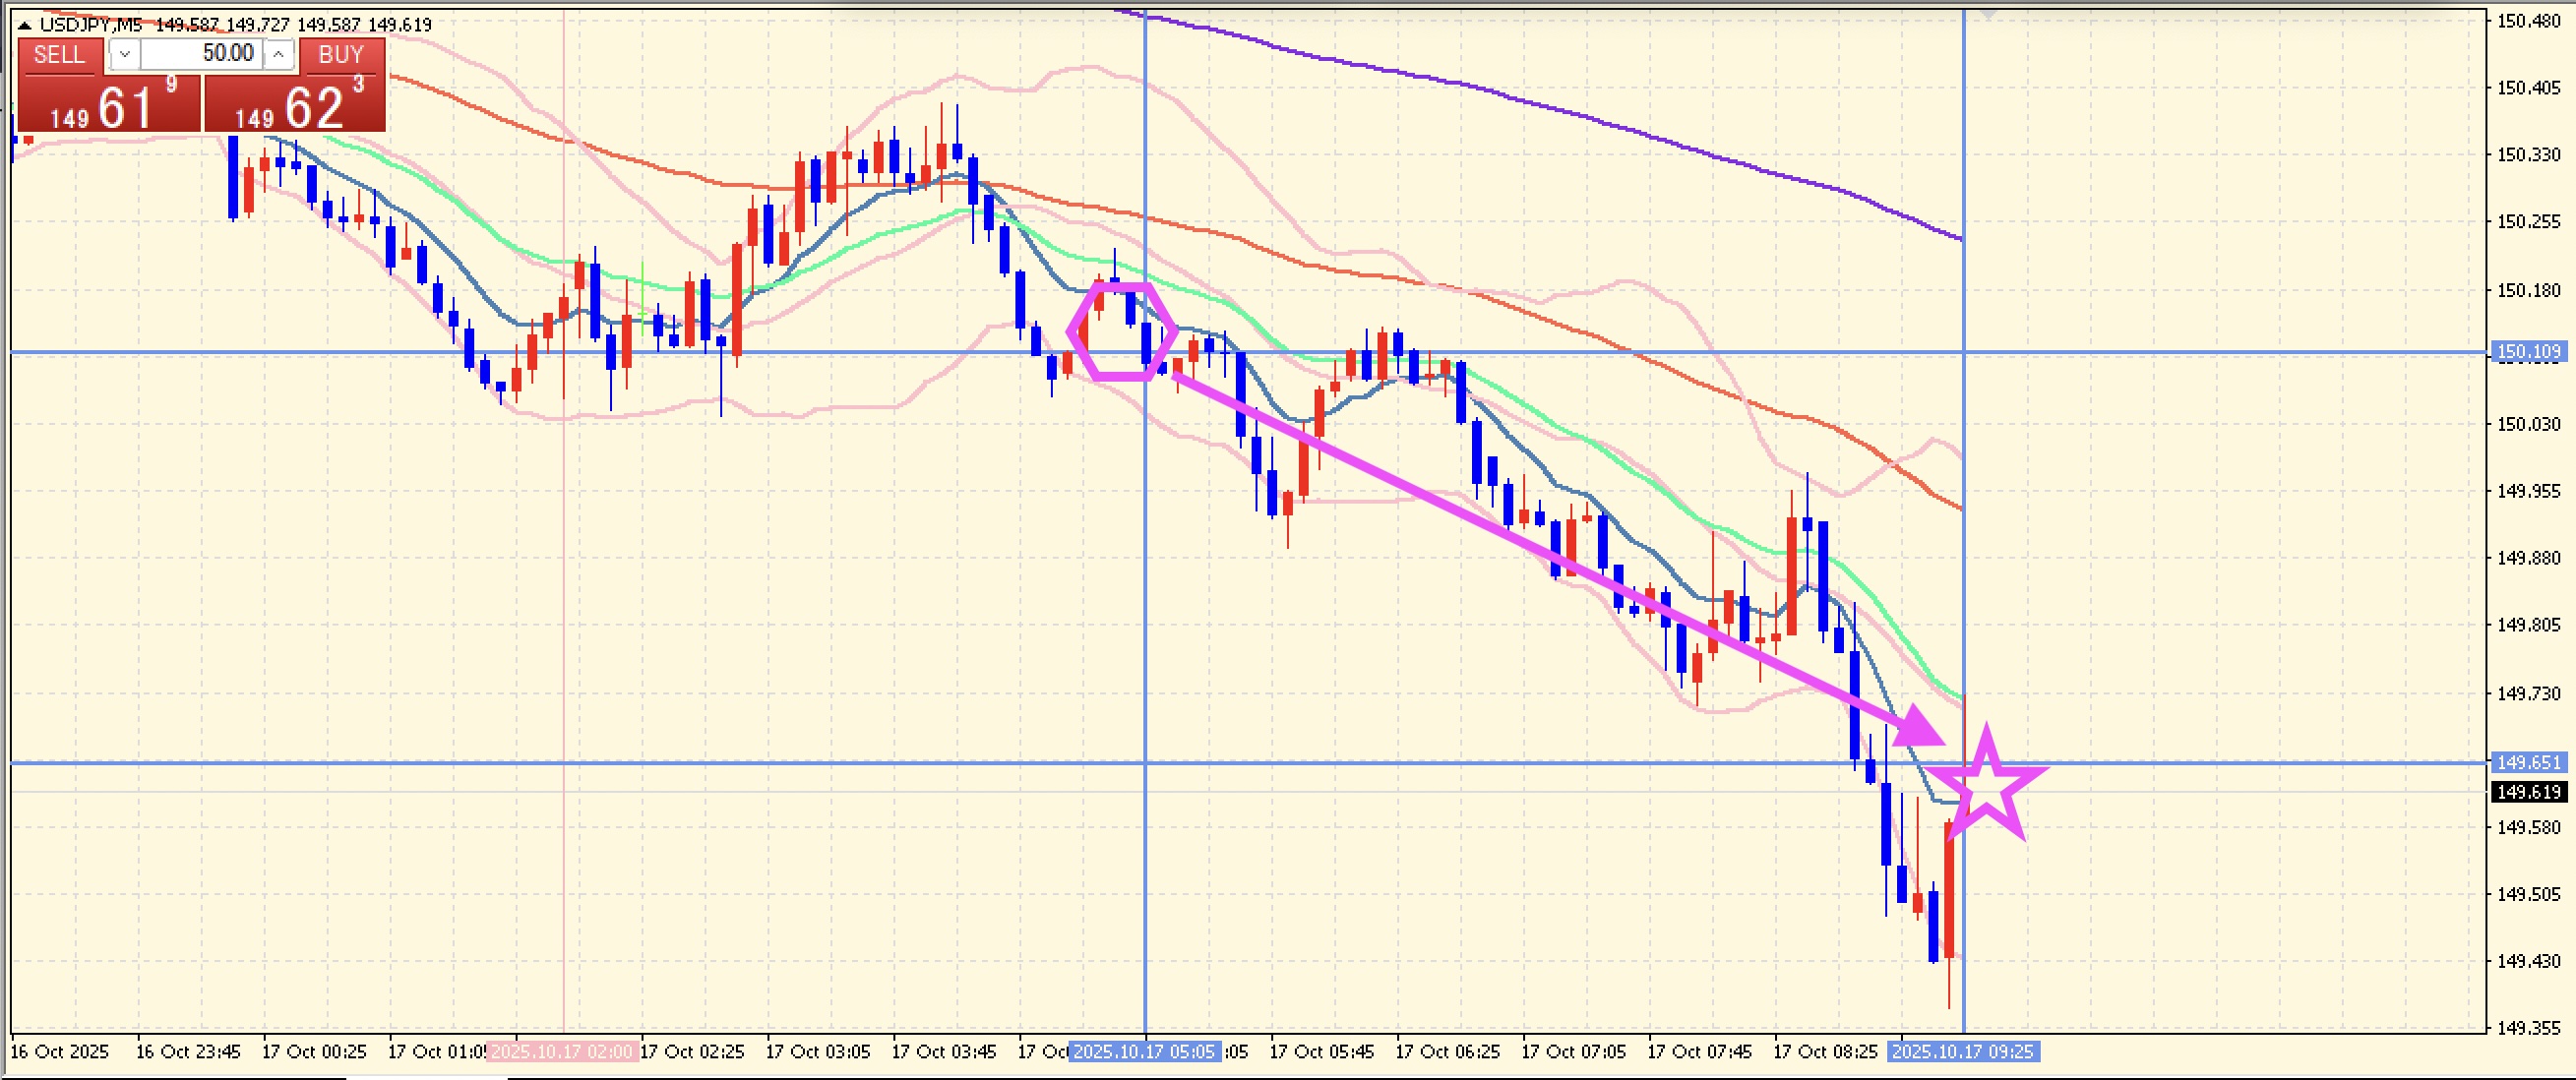Click the 150.480 label on price scale
The image size is (2576, 1080).
tap(2528, 21)
